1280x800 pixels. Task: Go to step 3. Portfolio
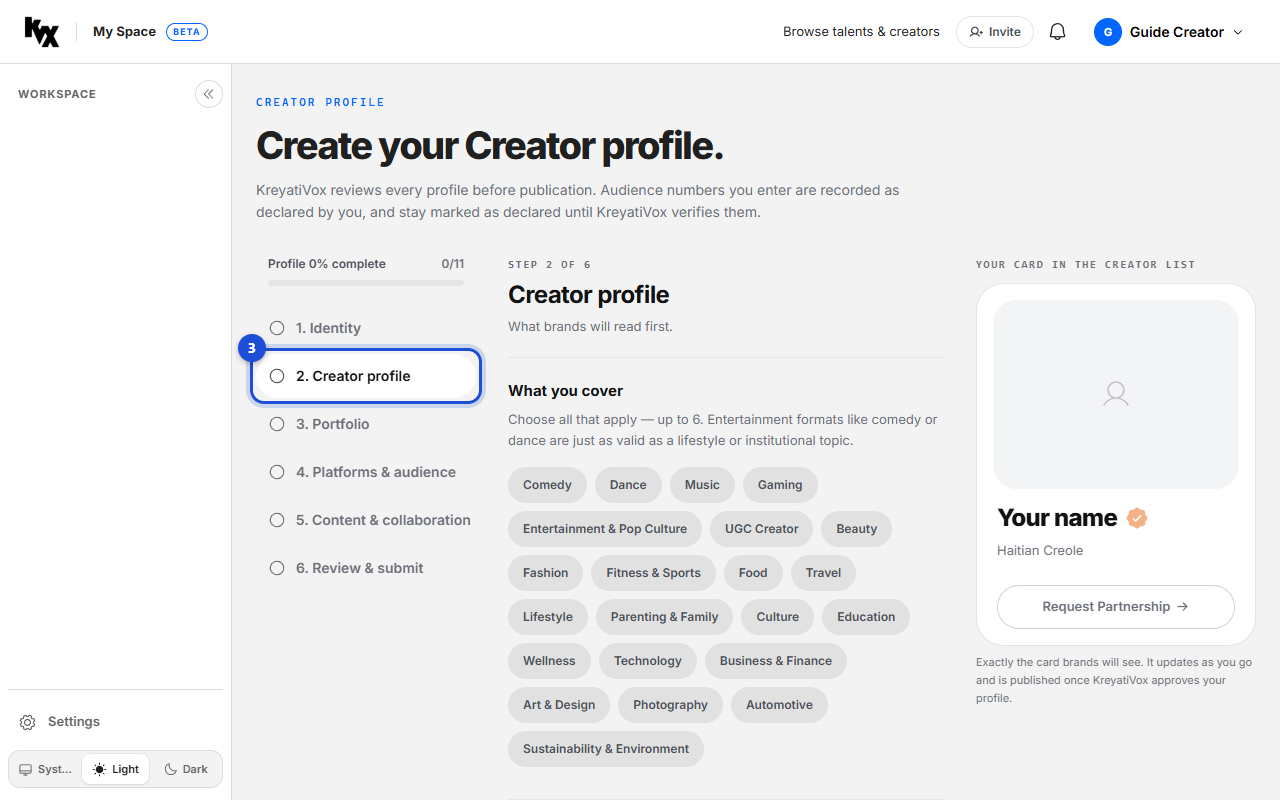[x=366, y=424]
